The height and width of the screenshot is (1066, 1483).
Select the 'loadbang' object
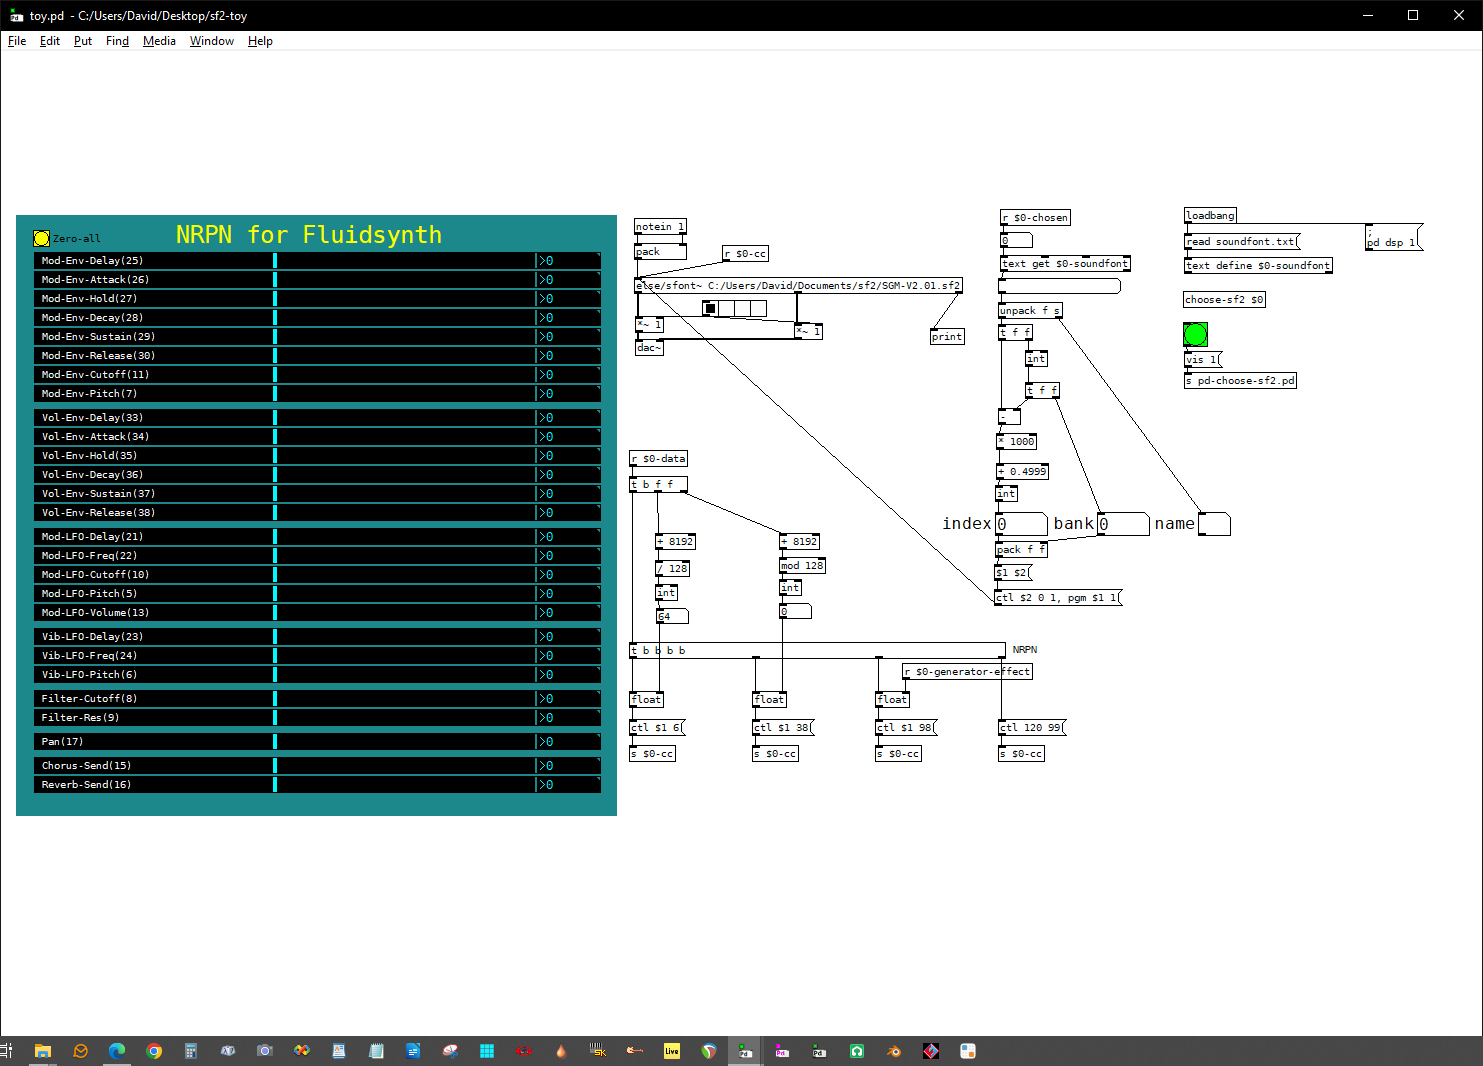point(1210,216)
